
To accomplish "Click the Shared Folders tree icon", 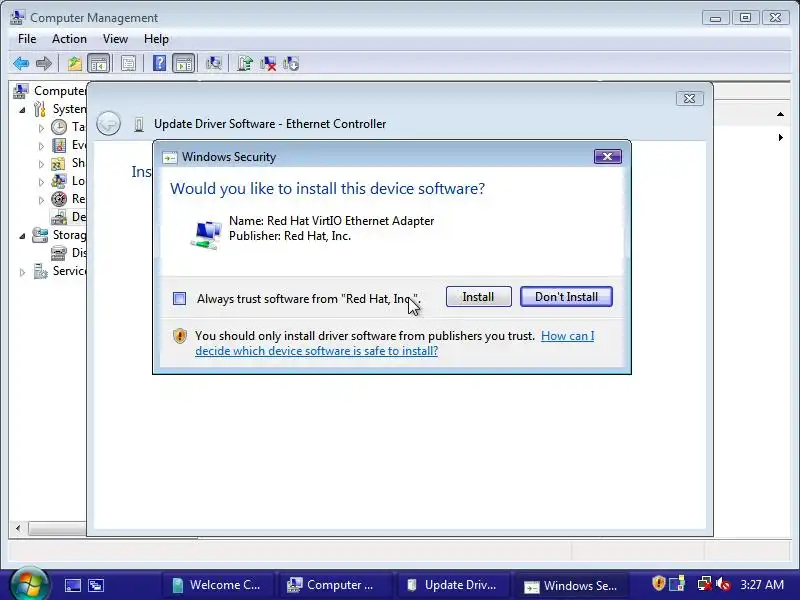I will 58,163.
